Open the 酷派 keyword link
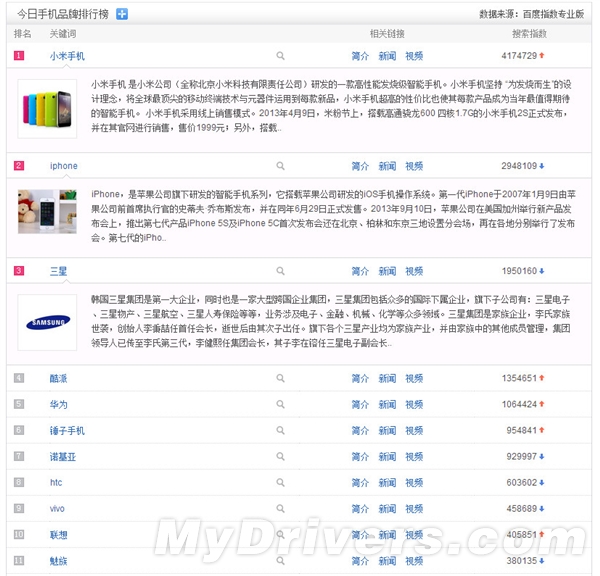Image resolution: width=600 pixels, height=576 pixels. tap(58, 378)
